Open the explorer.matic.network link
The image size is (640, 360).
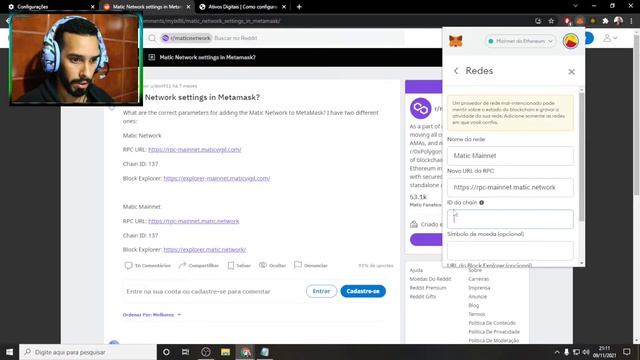tap(204, 250)
